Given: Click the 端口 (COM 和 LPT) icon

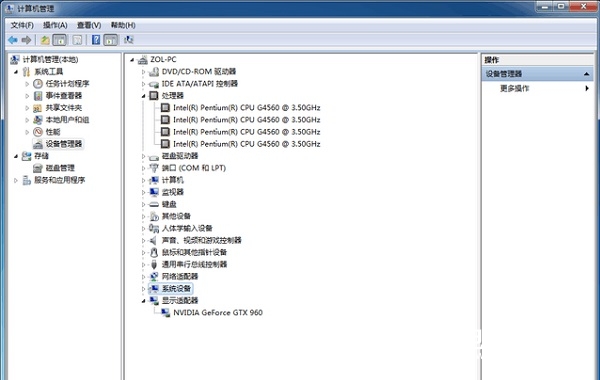Looking at the screenshot, I should pos(154,168).
